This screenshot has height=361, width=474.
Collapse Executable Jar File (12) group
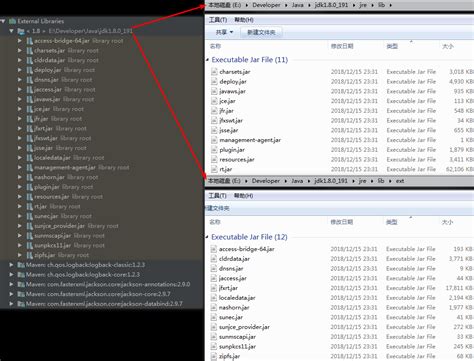[207, 237]
